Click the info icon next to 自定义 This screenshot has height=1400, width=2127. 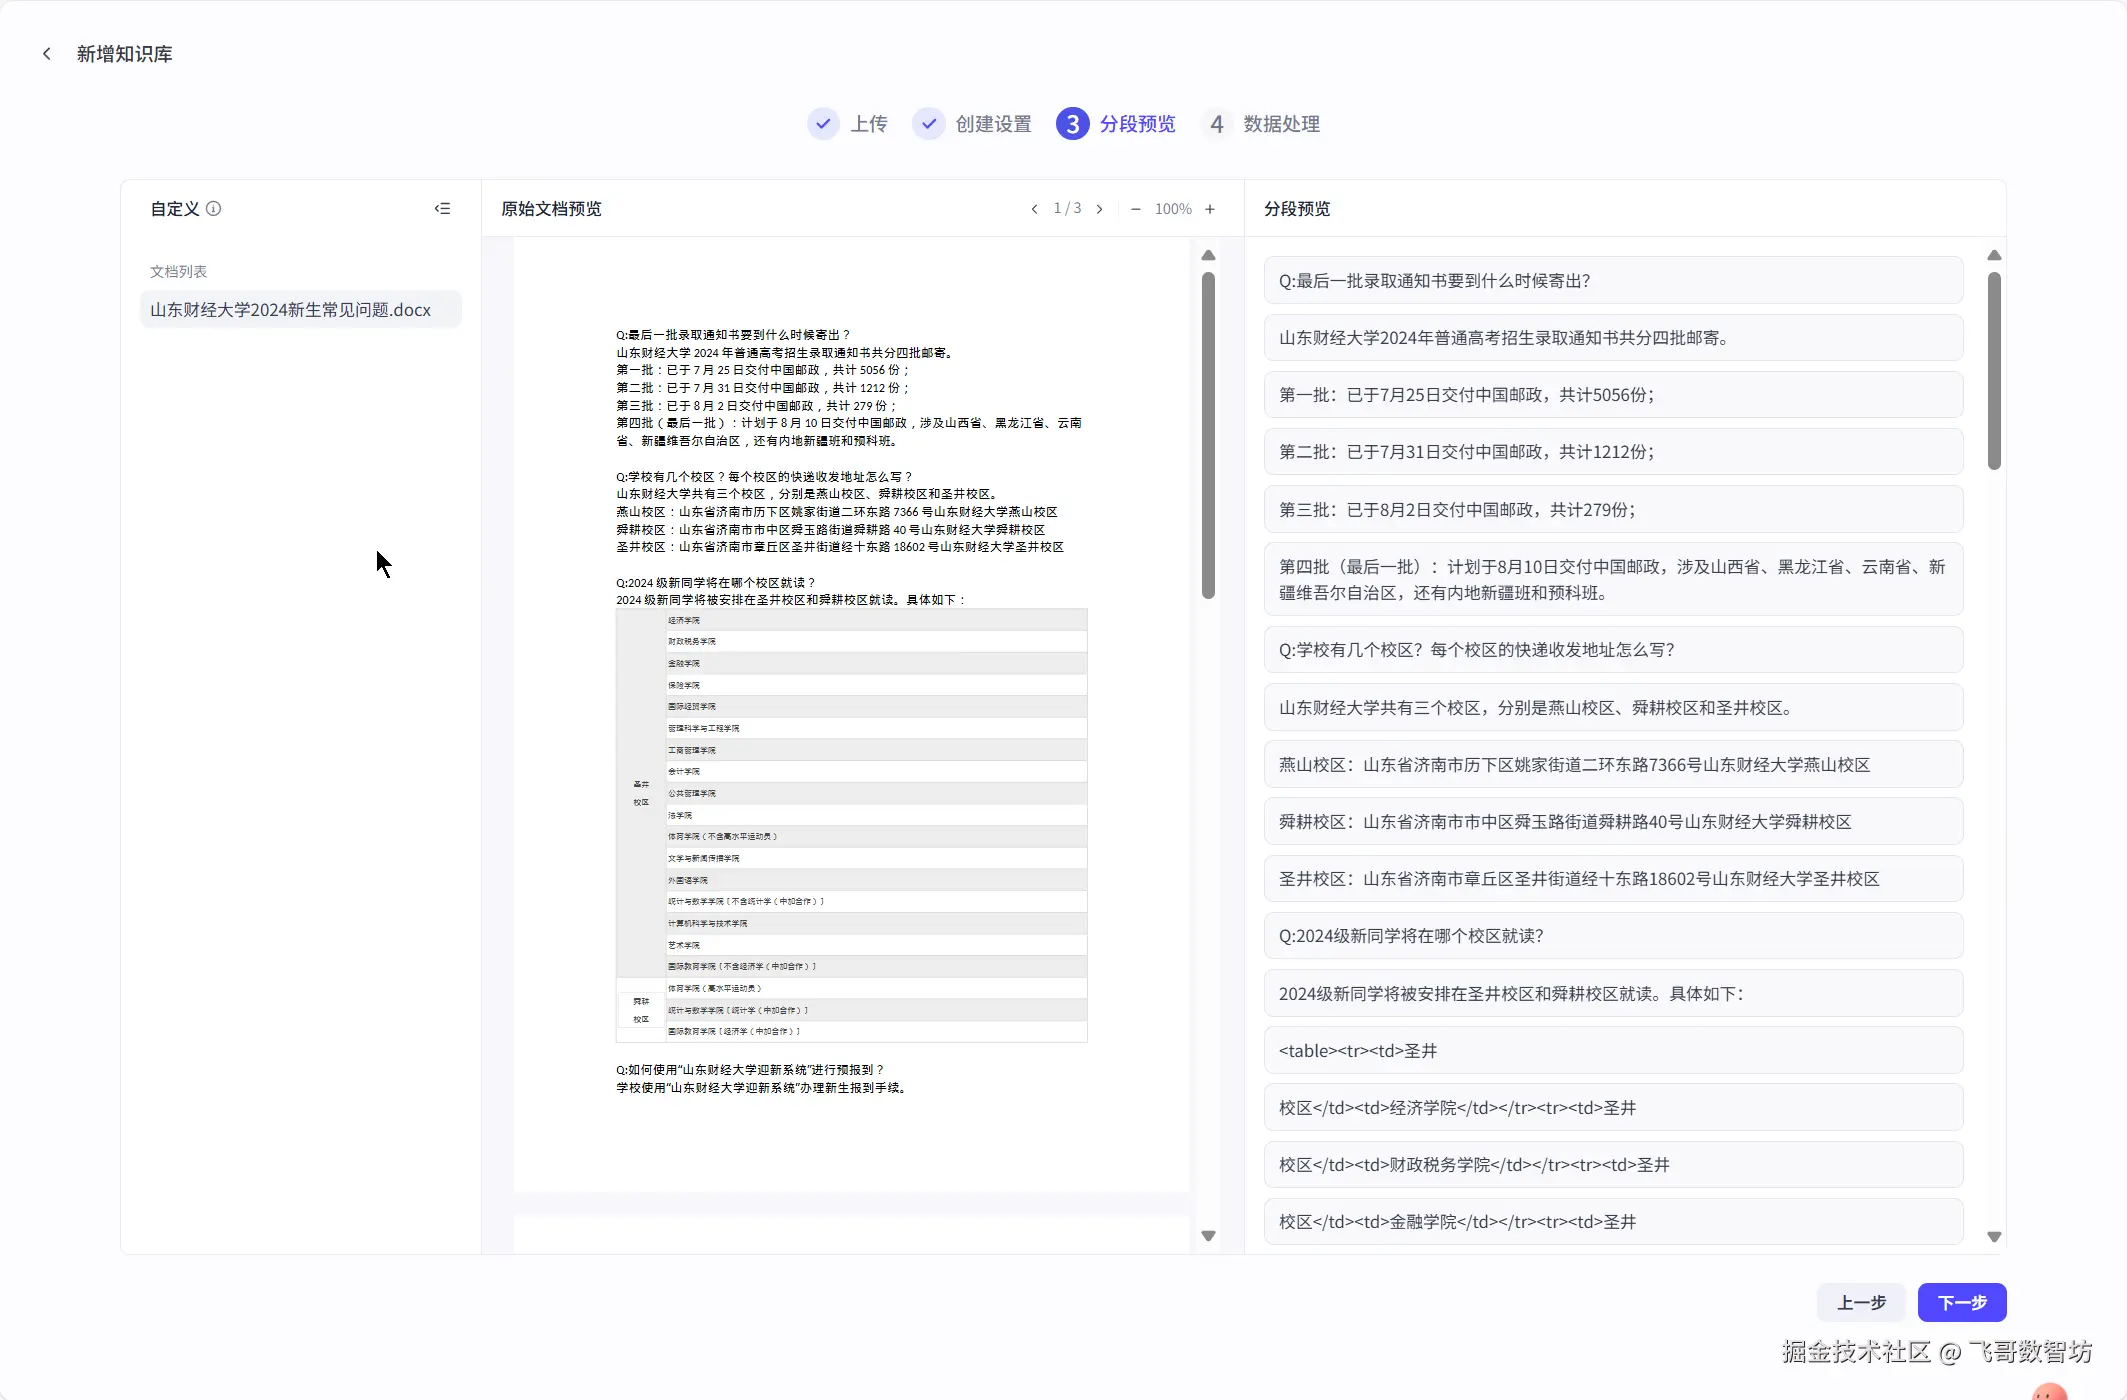pos(213,209)
